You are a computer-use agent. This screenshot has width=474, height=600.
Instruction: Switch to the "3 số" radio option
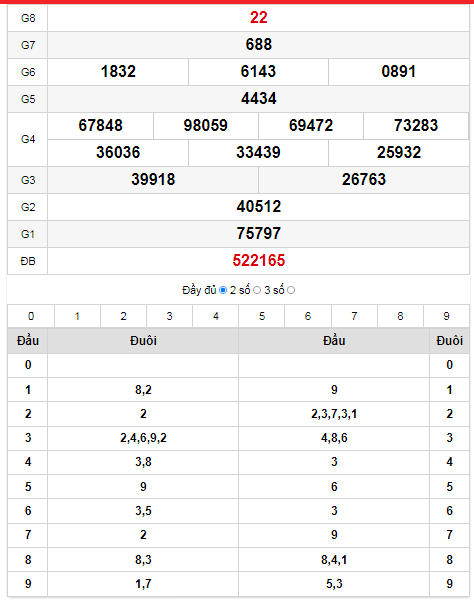pyautogui.click(x=291, y=290)
